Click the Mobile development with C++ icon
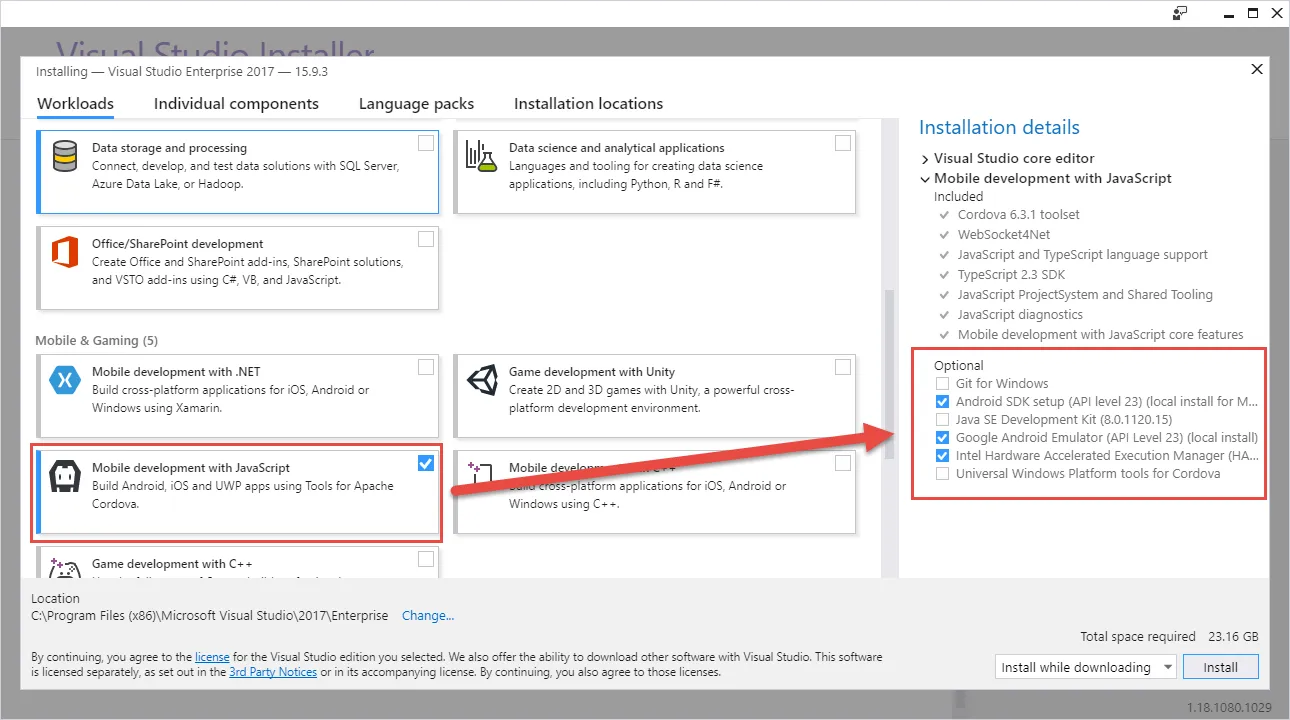The width and height of the screenshot is (1290, 720). click(482, 472)
